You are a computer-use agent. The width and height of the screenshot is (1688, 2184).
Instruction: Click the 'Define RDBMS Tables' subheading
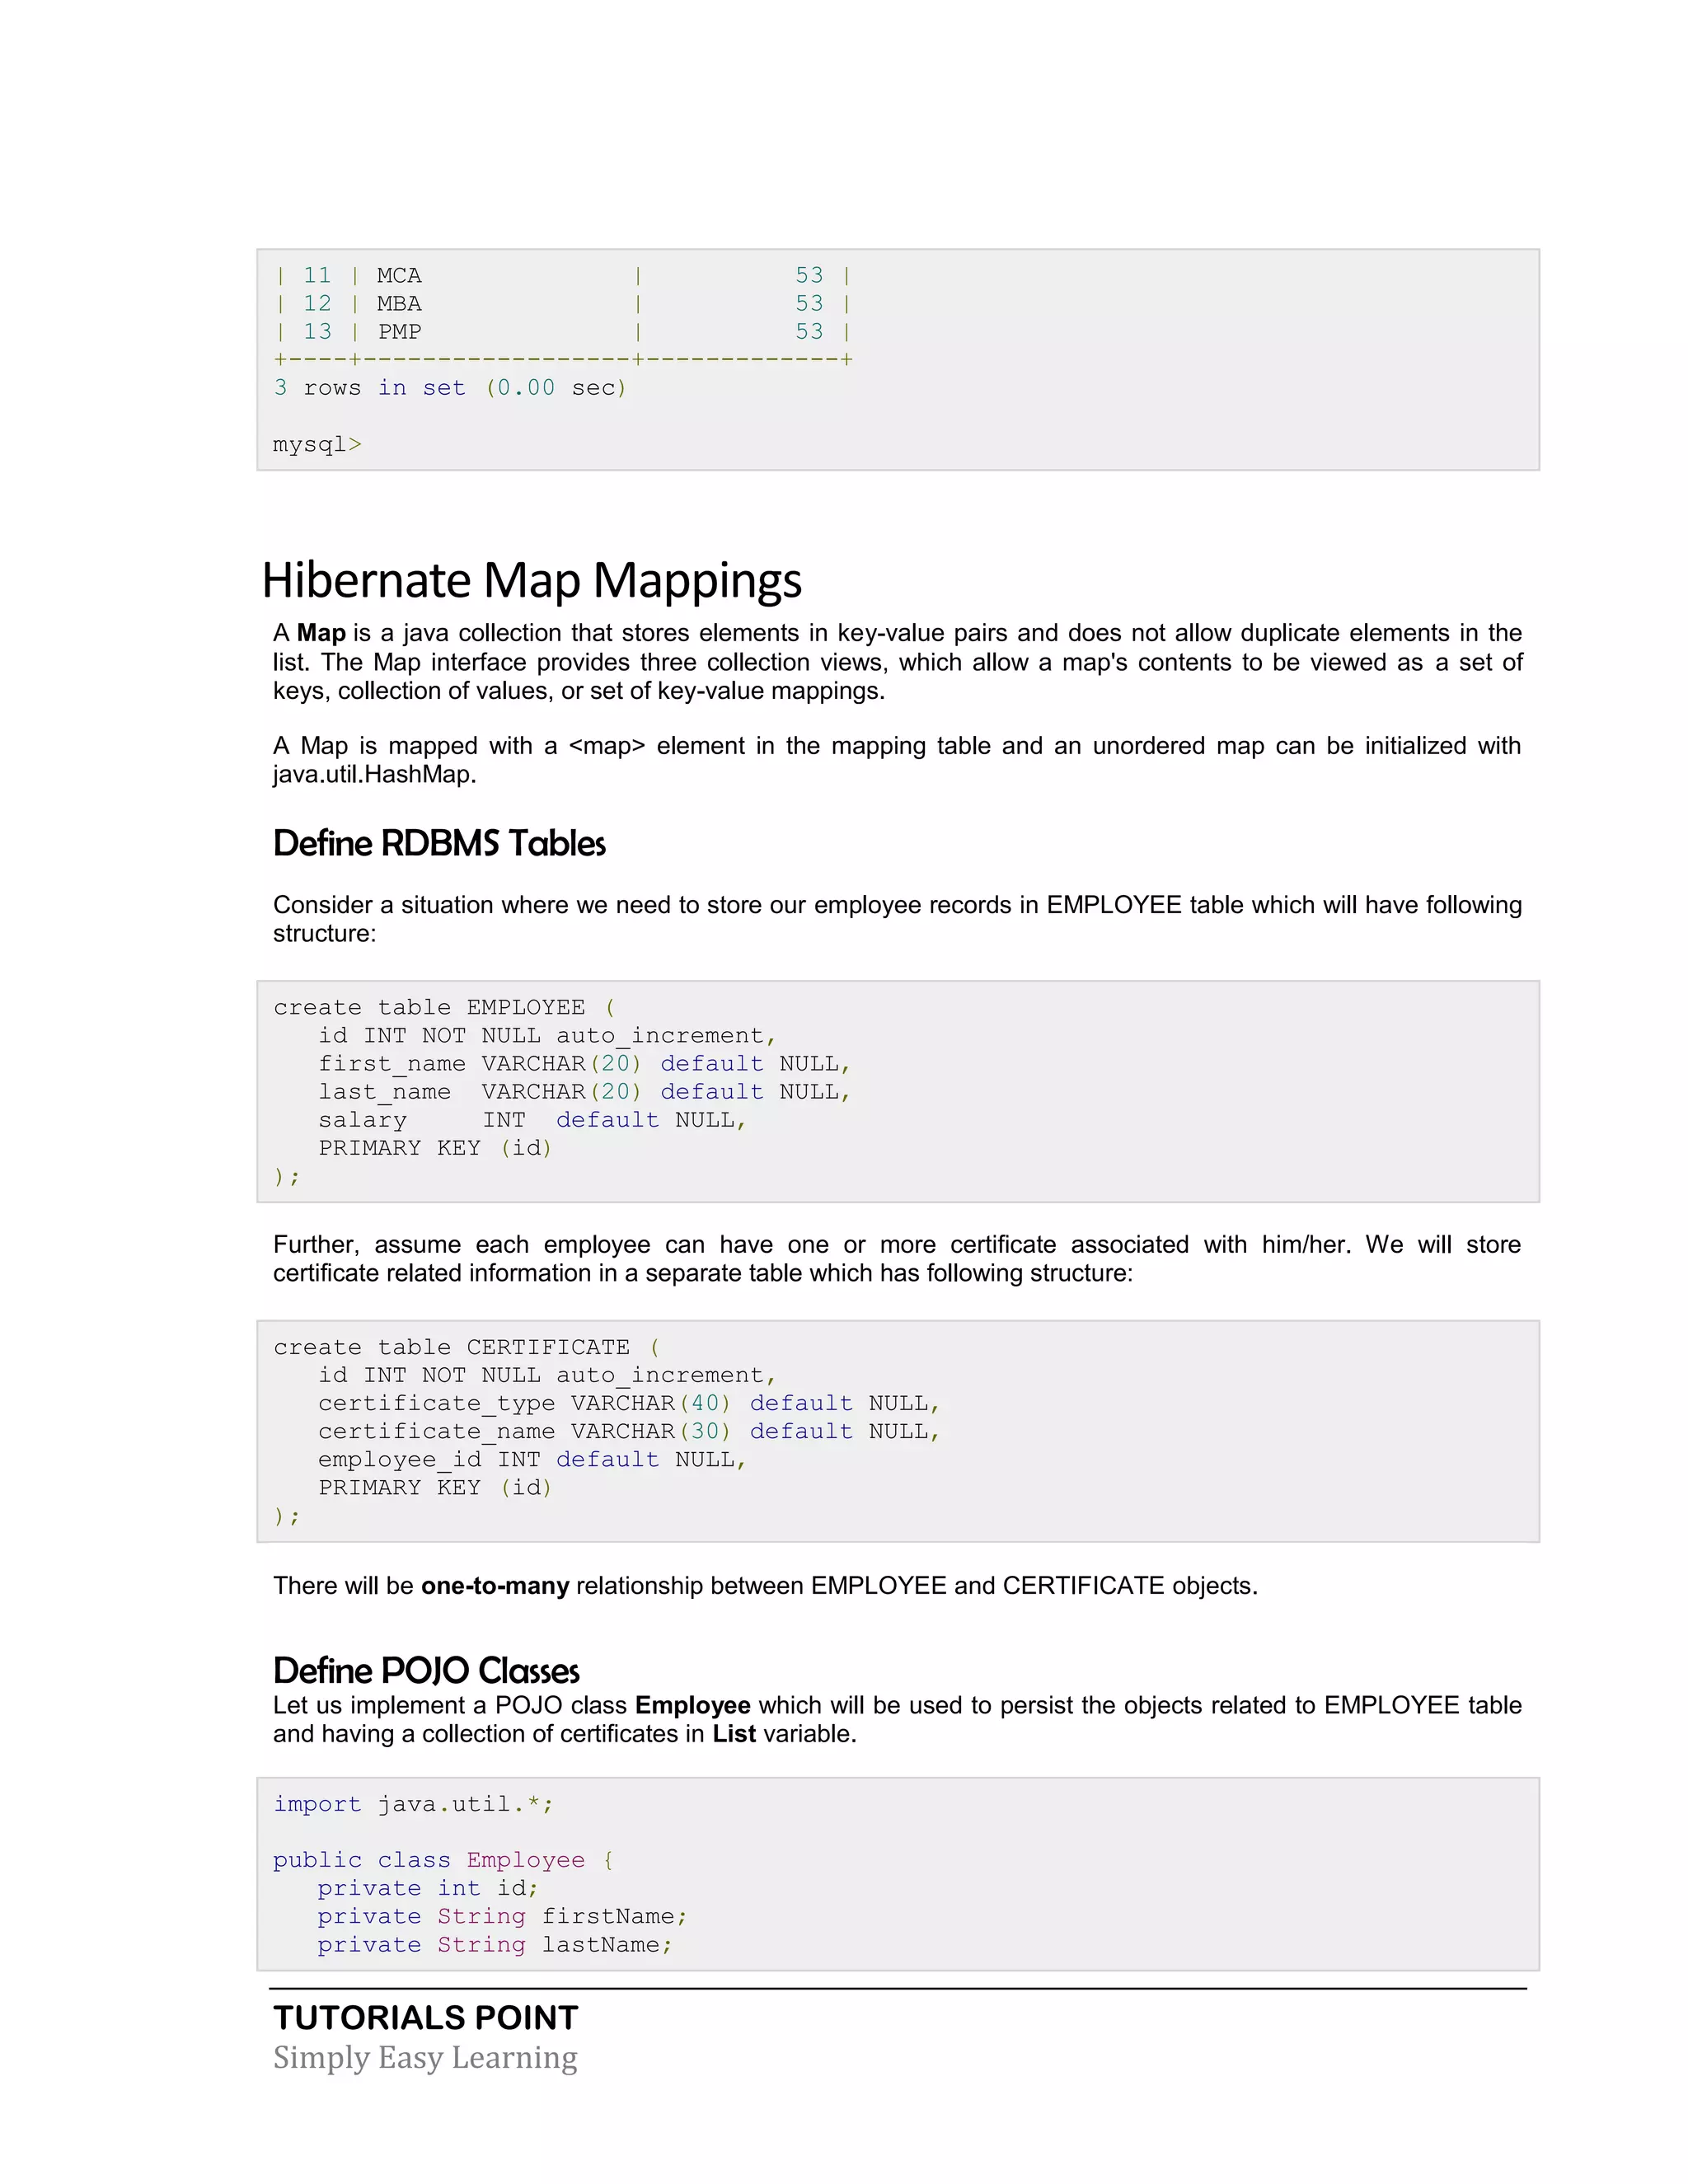pos(439,844)
